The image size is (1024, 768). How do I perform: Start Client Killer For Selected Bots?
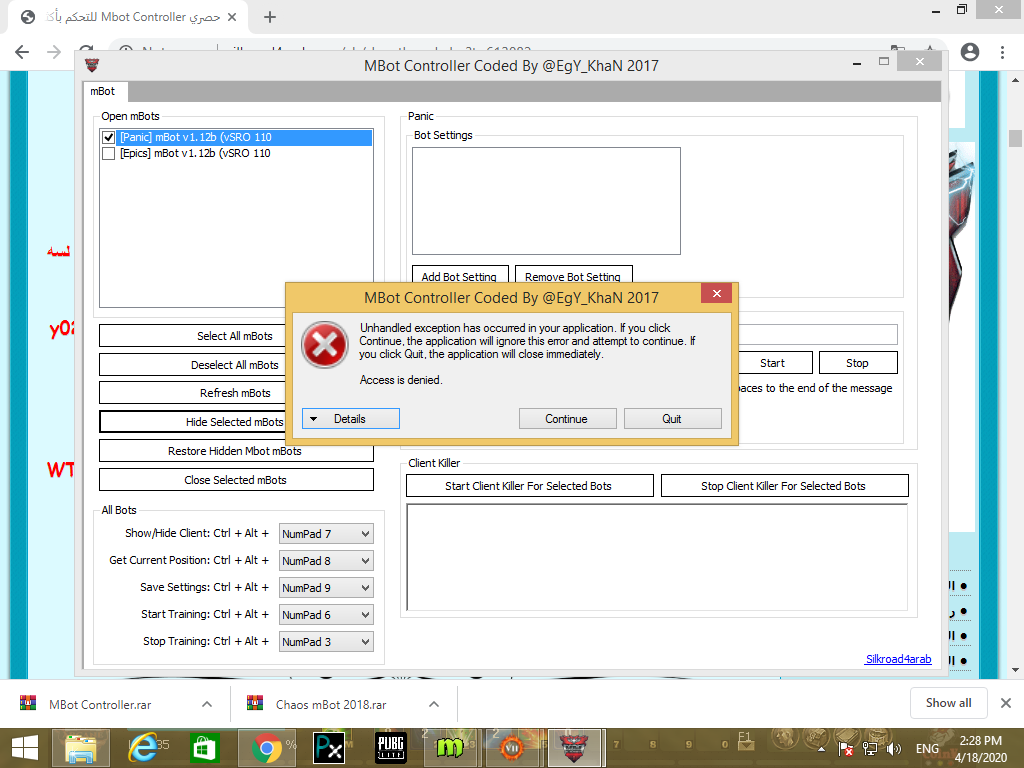[x=530, y=485]
